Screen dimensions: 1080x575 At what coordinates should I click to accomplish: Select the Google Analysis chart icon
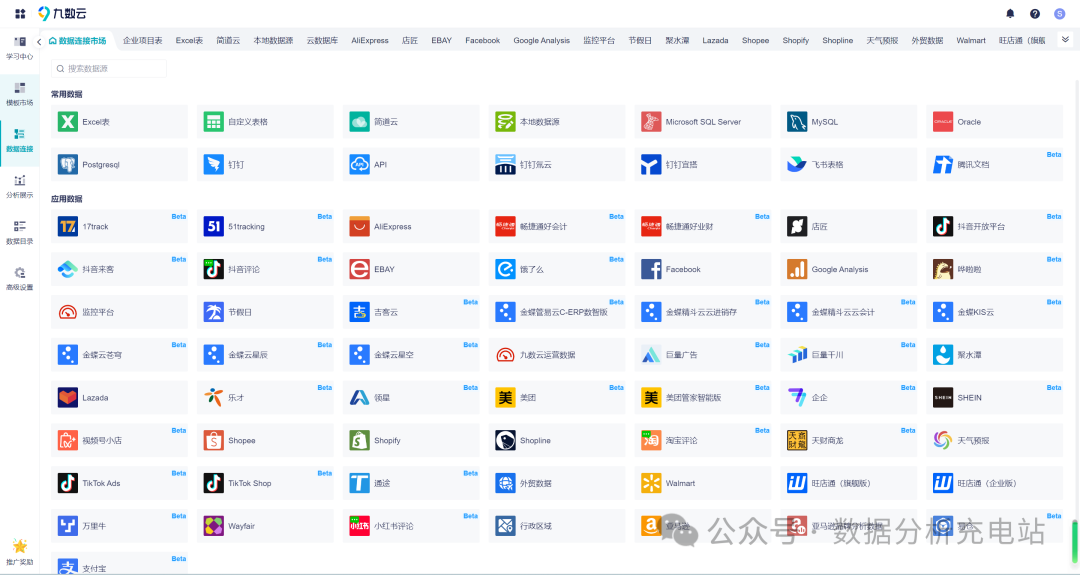(797, 269)
